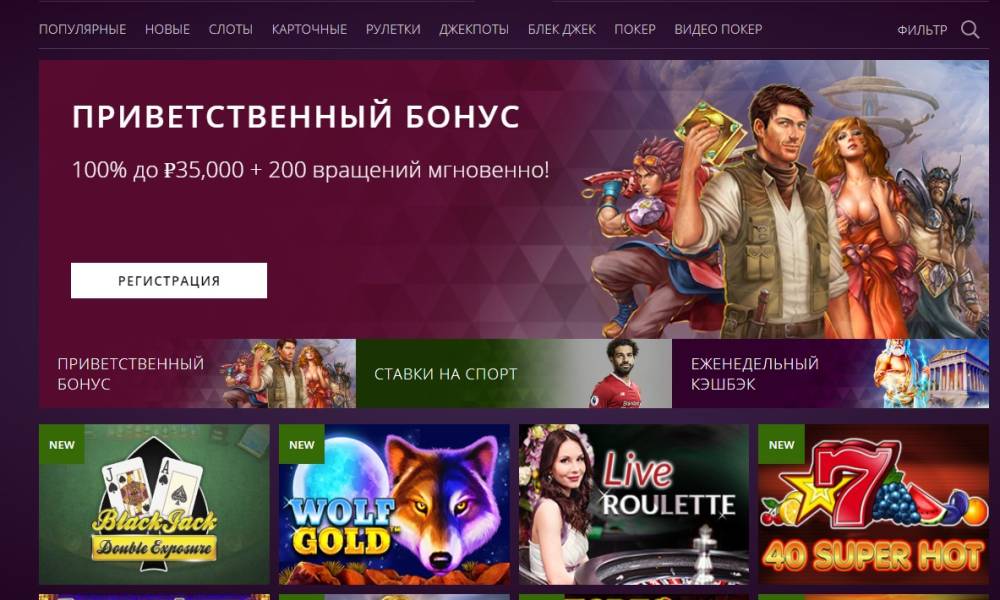The width and height of the screenshot is (1000, 600).
Task: Open the ДЖЕКПОТЫ tab
Action: [474, 29]
